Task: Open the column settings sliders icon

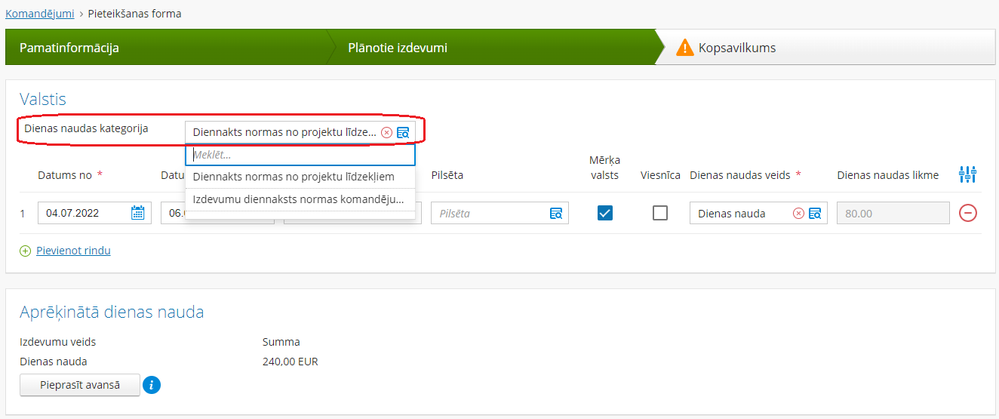Action: tap(967, 174)
